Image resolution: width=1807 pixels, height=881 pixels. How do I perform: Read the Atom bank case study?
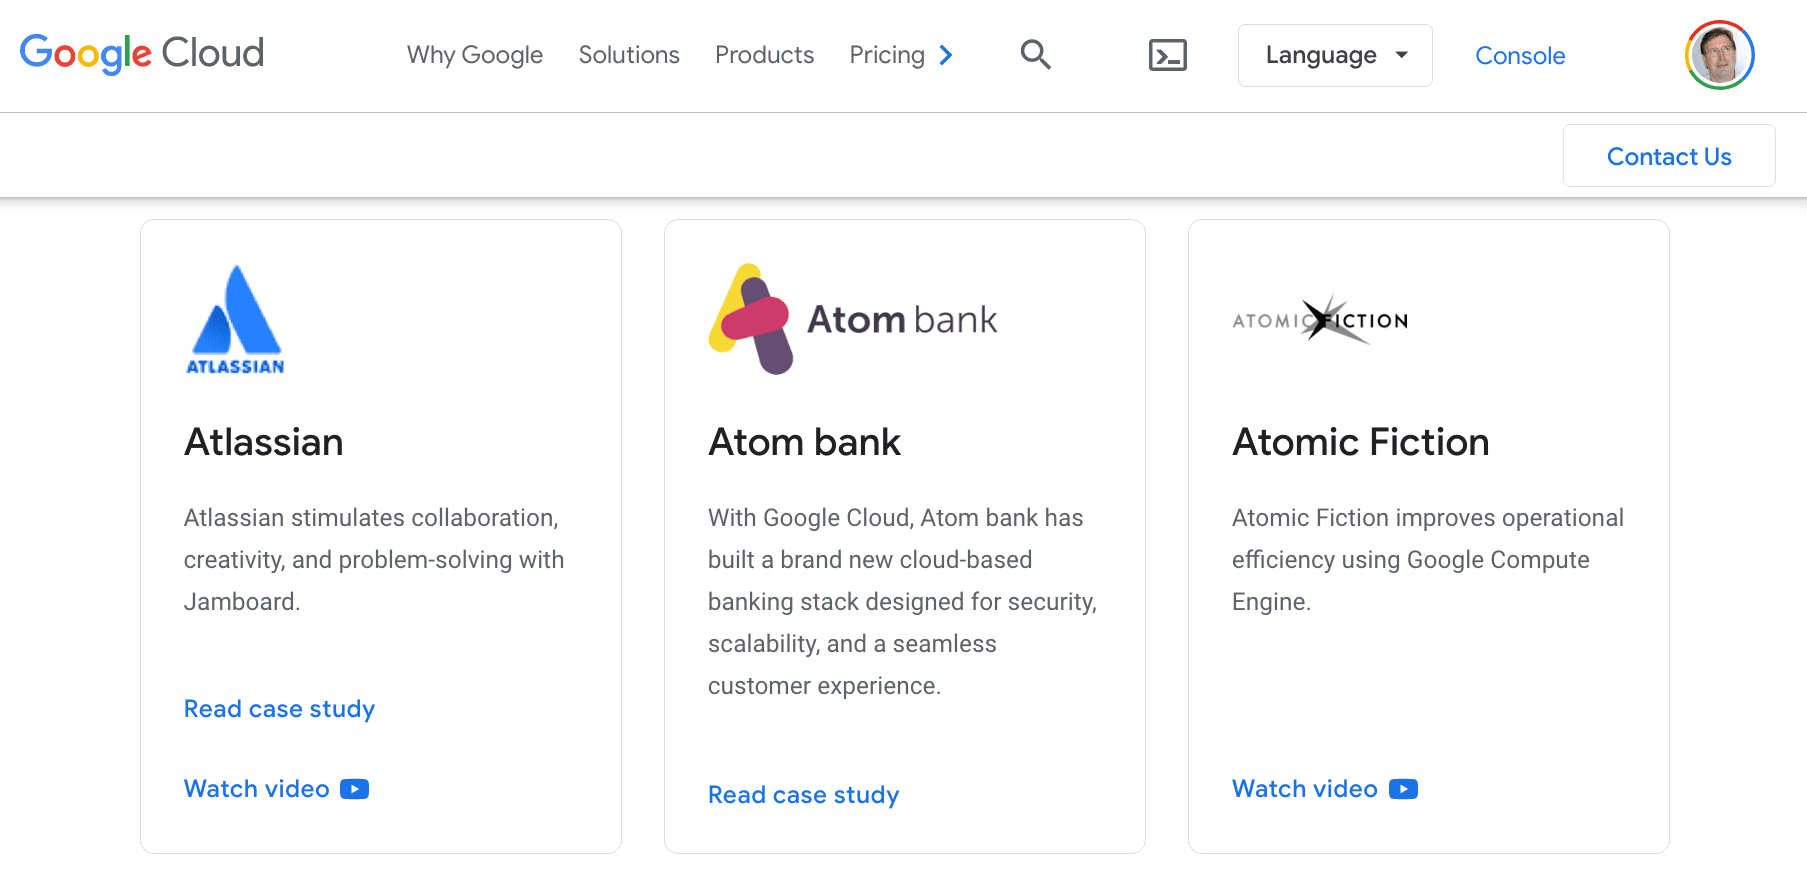(x=803, y=795)
